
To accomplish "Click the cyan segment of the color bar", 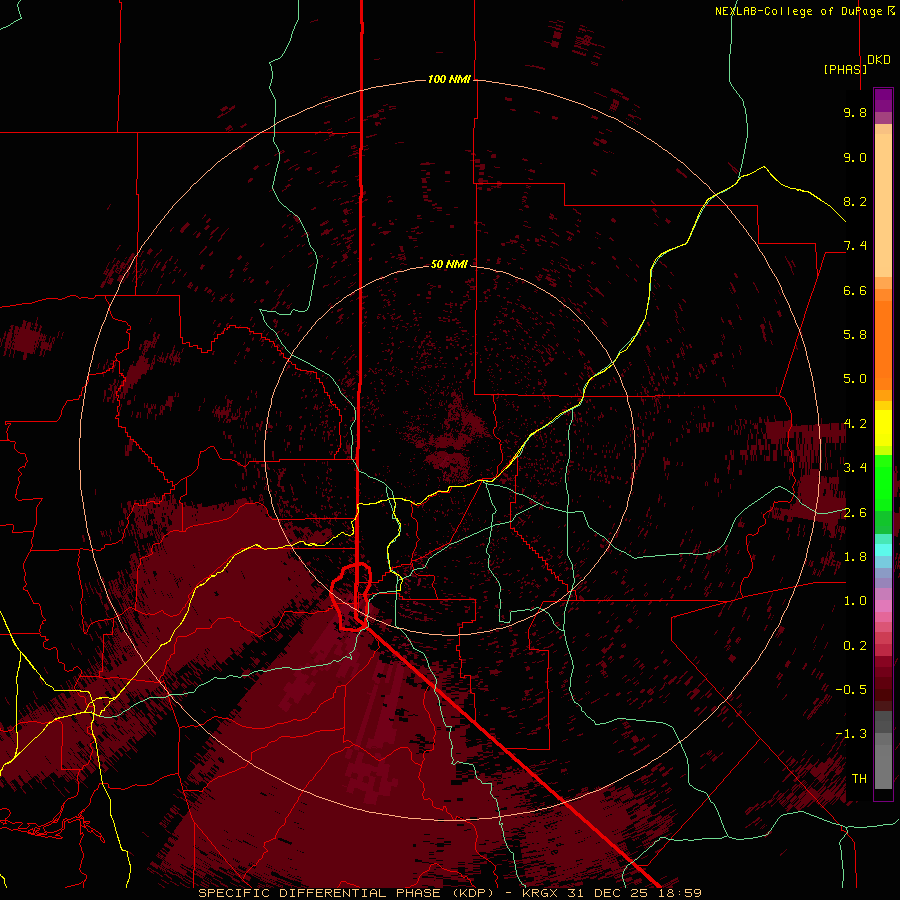I will [883, 550].
